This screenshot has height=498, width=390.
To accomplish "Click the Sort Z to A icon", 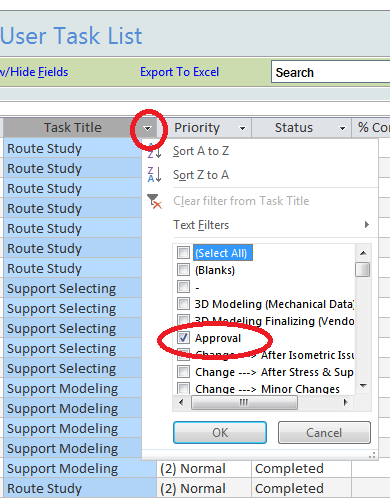I will [x=154, y=175].
